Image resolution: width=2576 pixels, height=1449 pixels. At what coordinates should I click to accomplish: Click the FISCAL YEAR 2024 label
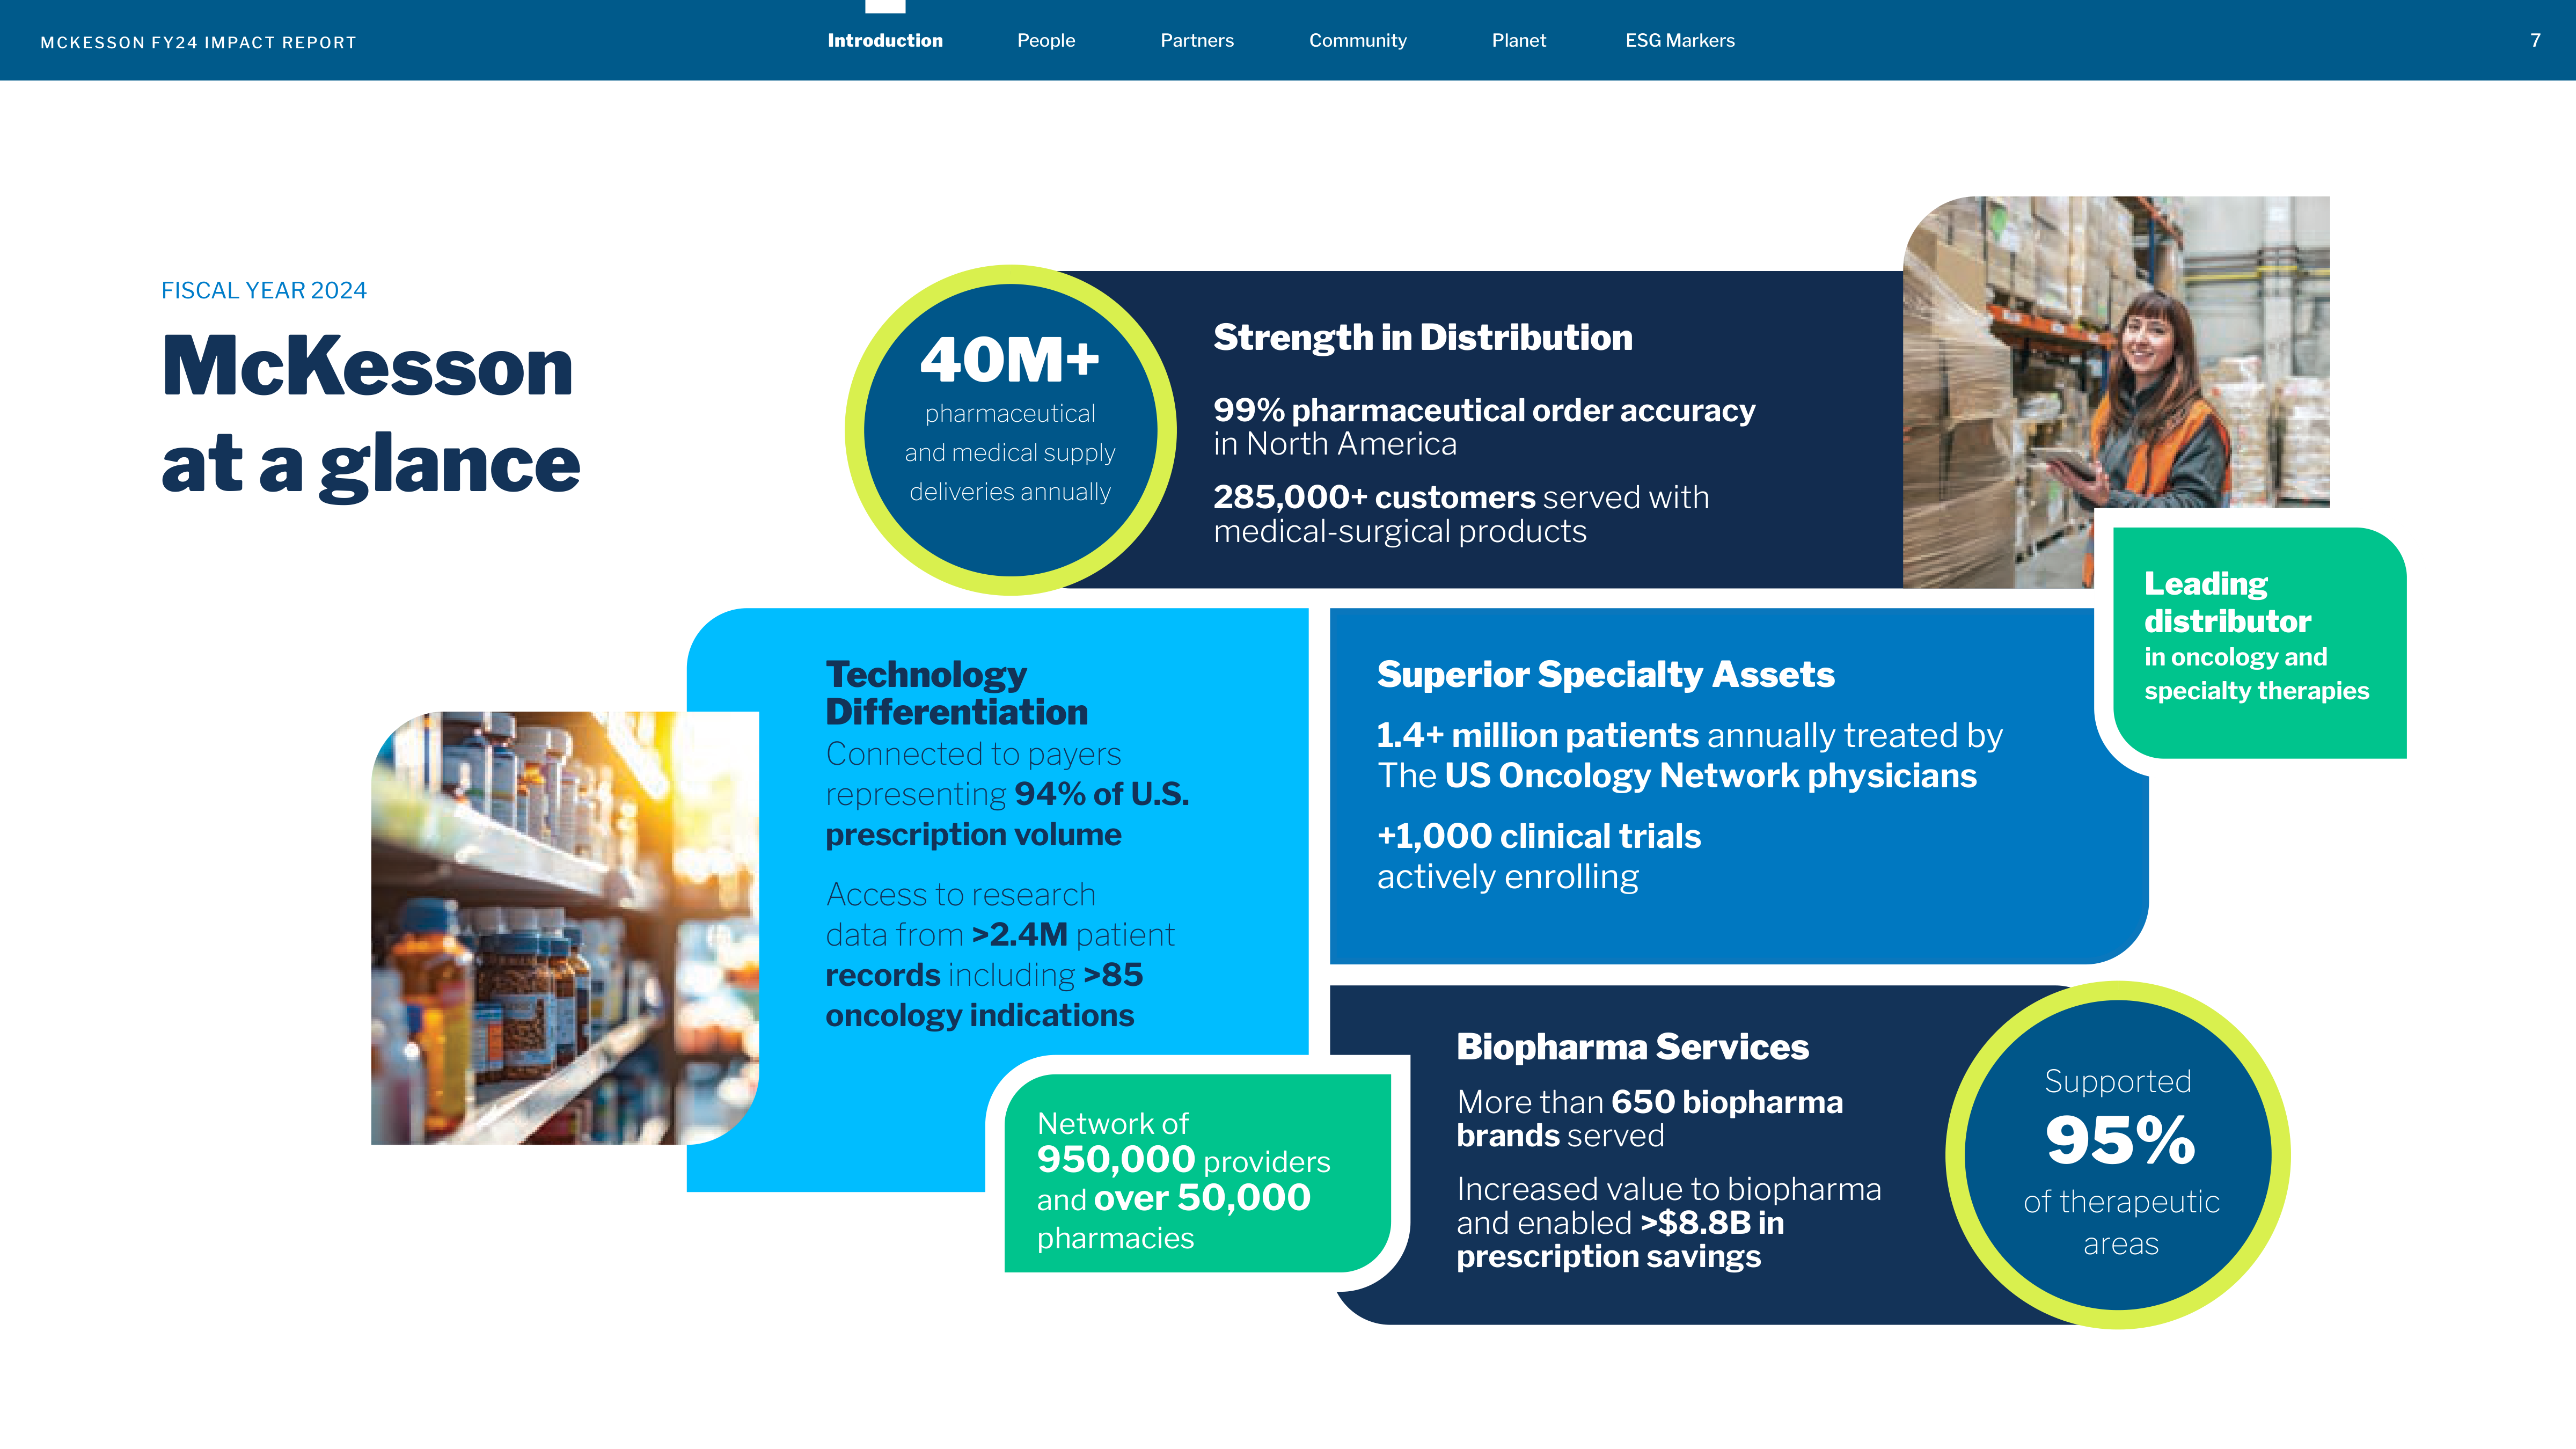point(264,290)
